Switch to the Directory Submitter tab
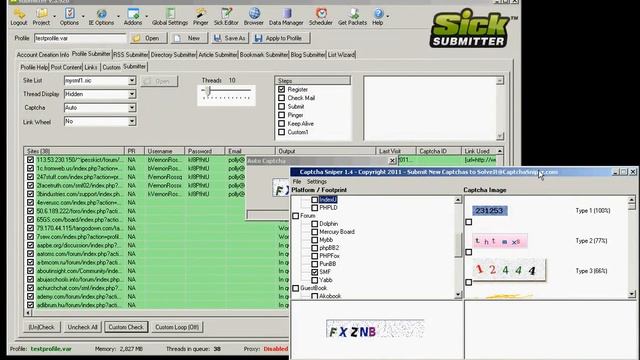This screenshot has width=640, height=360. [x=173, y=54]
